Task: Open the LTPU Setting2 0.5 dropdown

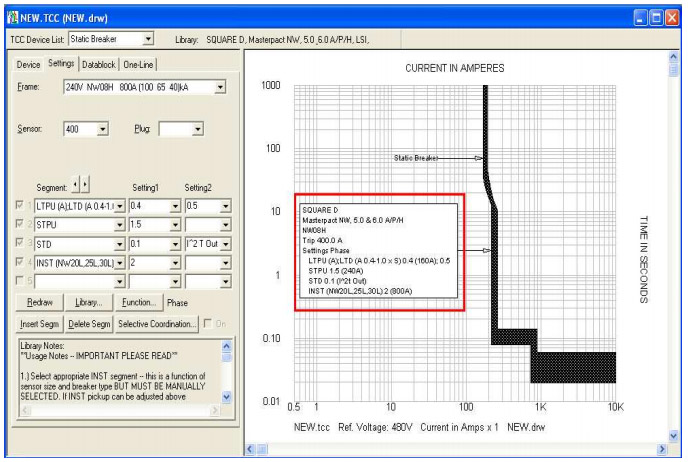Action: [x=226, y=206]
